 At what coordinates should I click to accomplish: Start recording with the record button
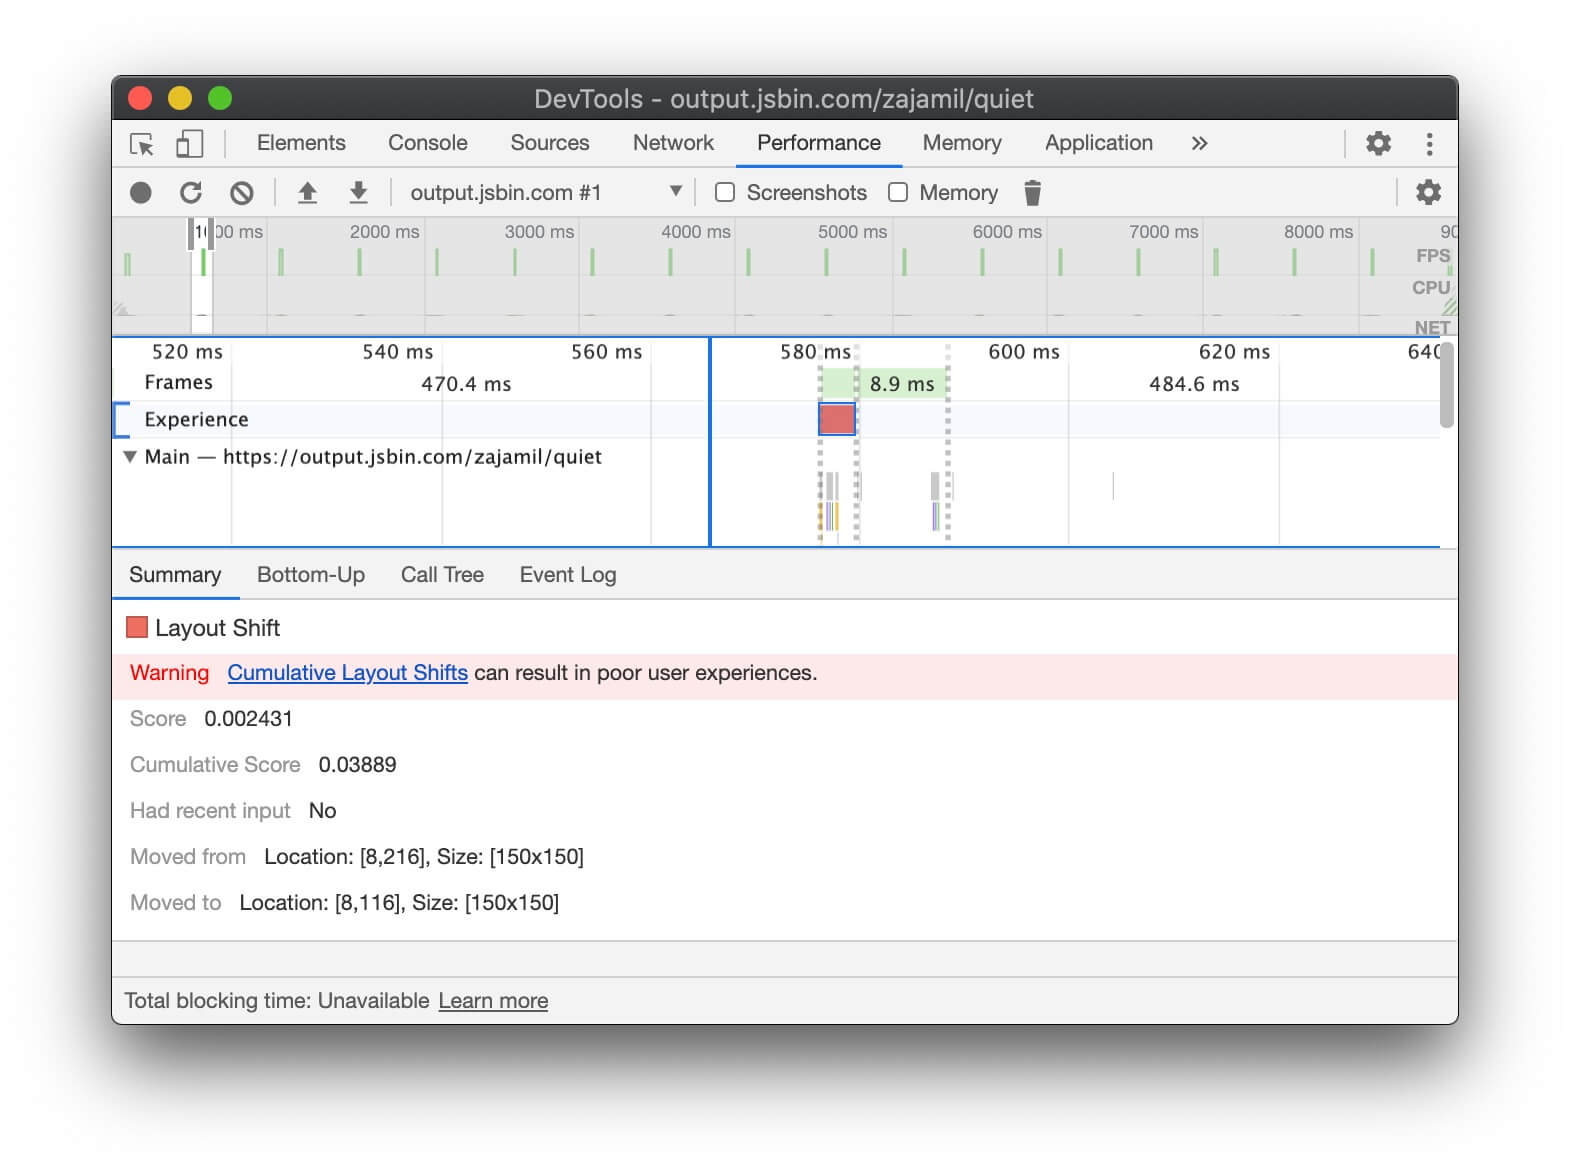pos(141,193)
